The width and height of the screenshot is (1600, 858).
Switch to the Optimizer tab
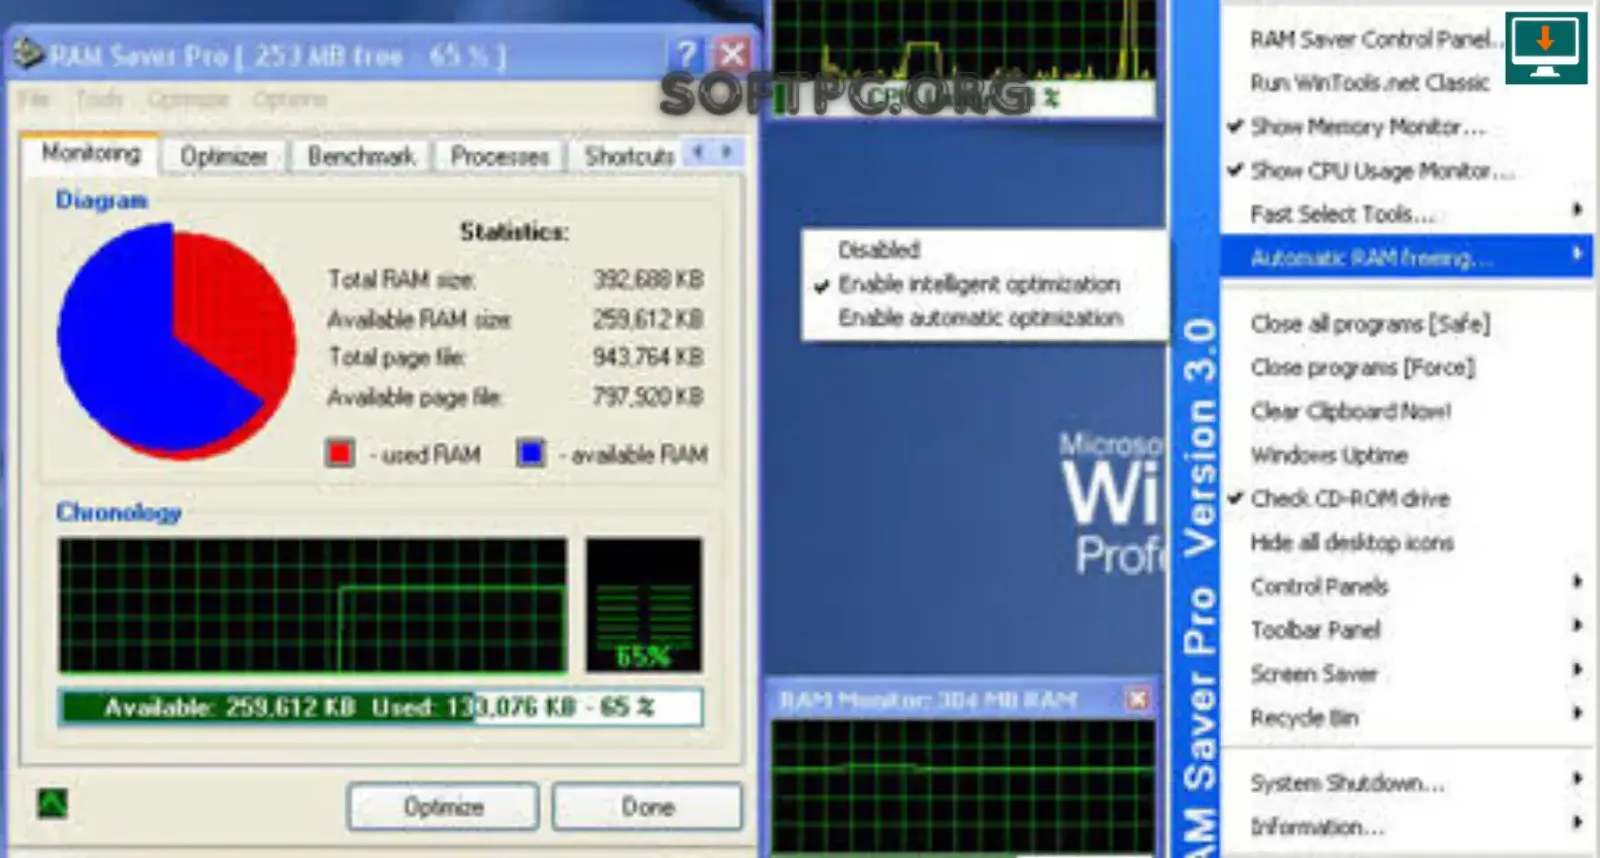coord(224,156)
